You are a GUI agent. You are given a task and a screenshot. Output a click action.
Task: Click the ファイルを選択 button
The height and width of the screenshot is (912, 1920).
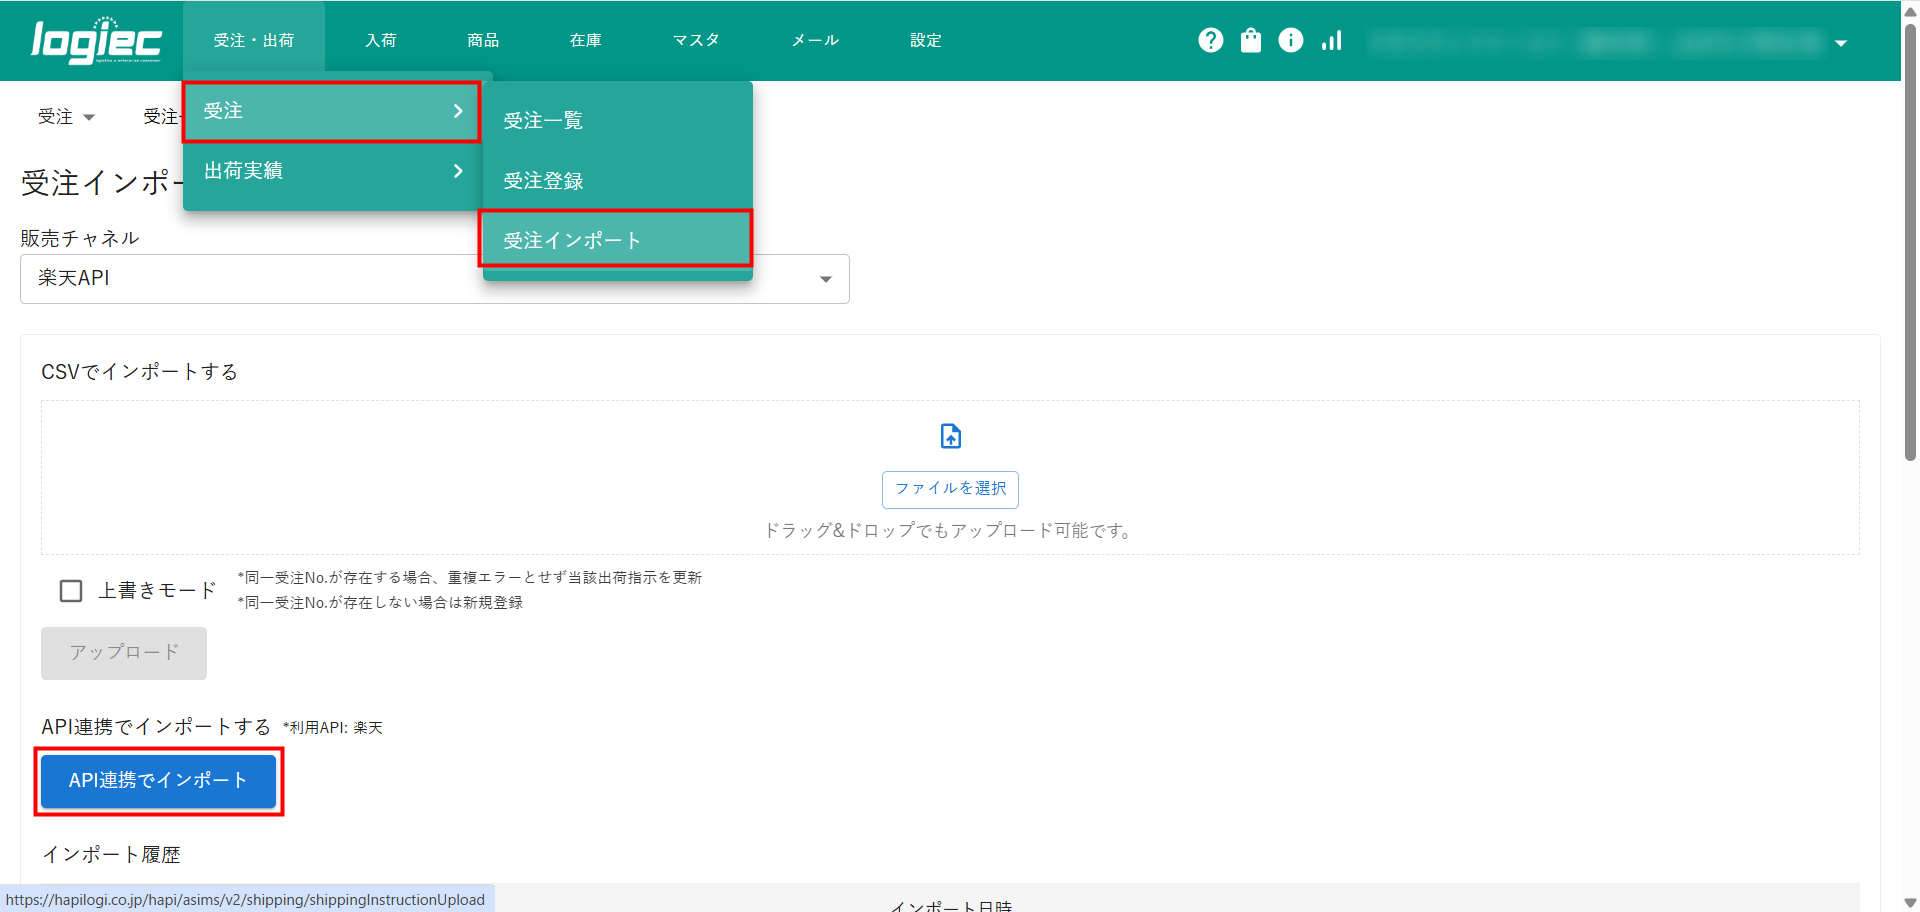click(x=950, y=489)
